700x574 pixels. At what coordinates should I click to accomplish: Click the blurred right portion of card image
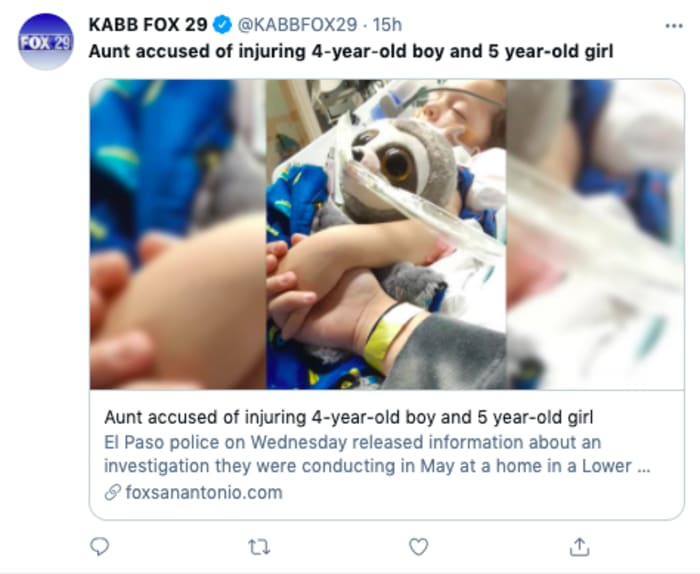click(595, 234)
